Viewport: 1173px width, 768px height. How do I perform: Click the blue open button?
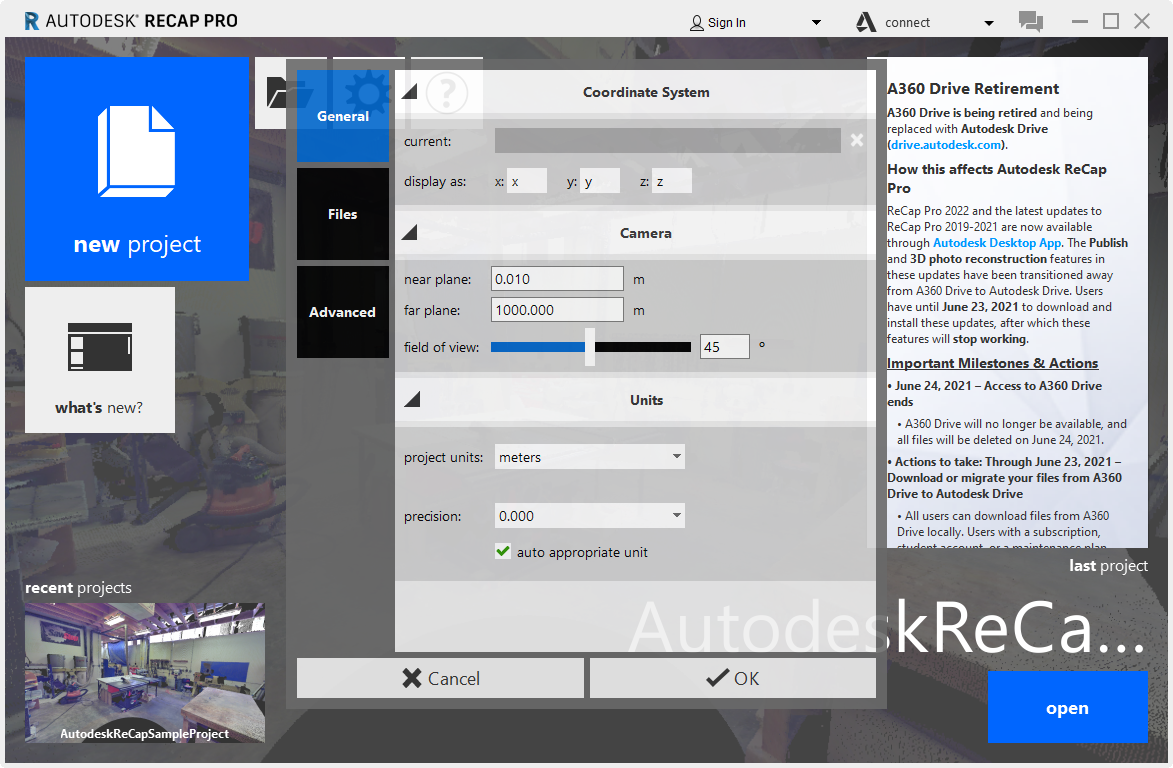1067,707
